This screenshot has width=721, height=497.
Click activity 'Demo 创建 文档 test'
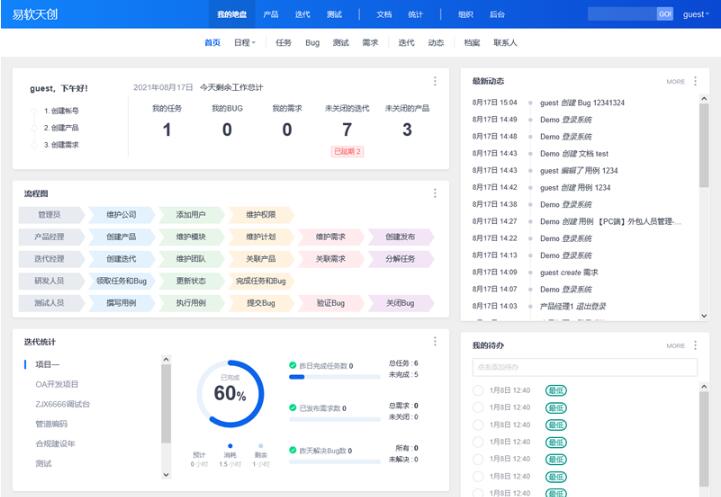(x=574, y=154)
